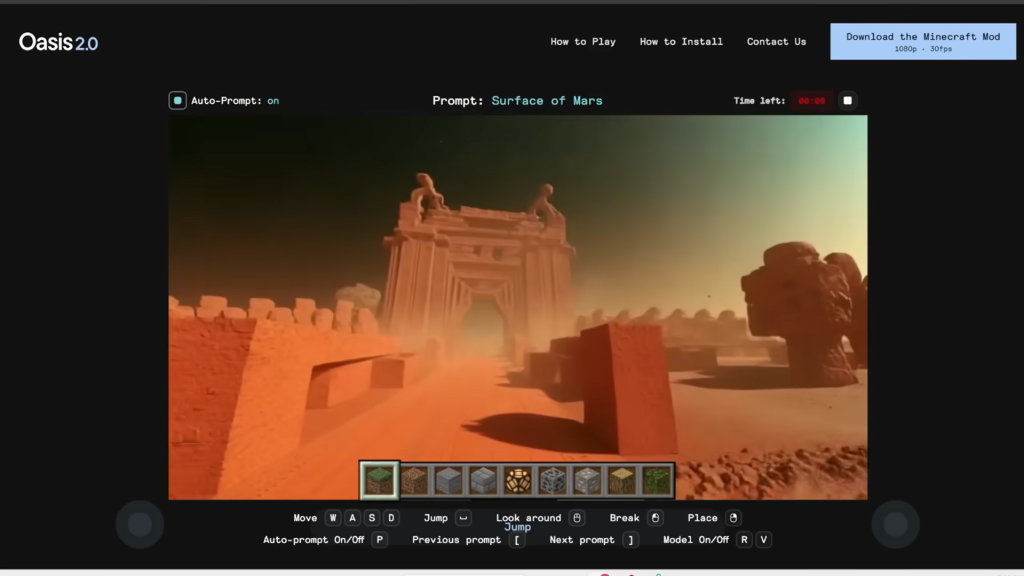Click Download the Minecraft Mod button

923,42
